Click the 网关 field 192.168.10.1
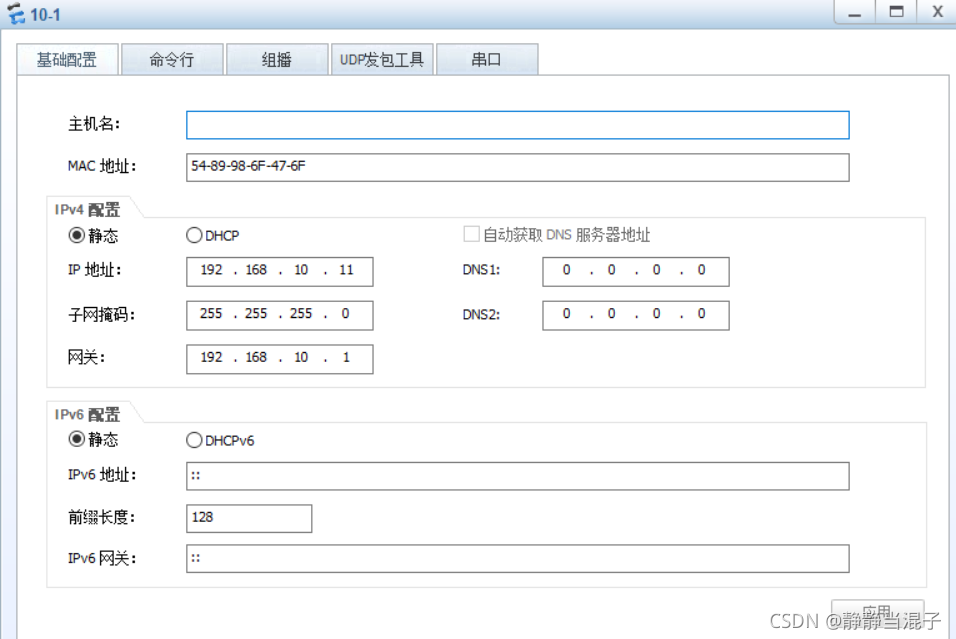The image size is (956, 639). (x=280, y=359)
